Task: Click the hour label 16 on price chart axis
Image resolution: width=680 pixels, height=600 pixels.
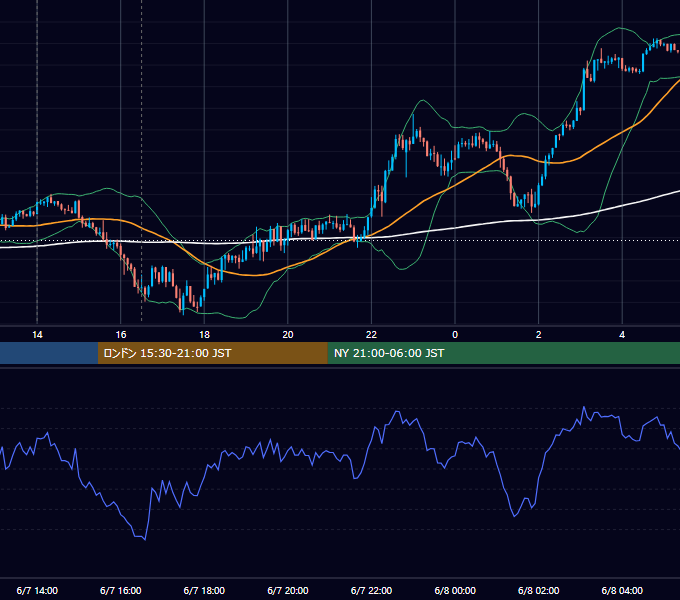Action: [x=121, y=335]
